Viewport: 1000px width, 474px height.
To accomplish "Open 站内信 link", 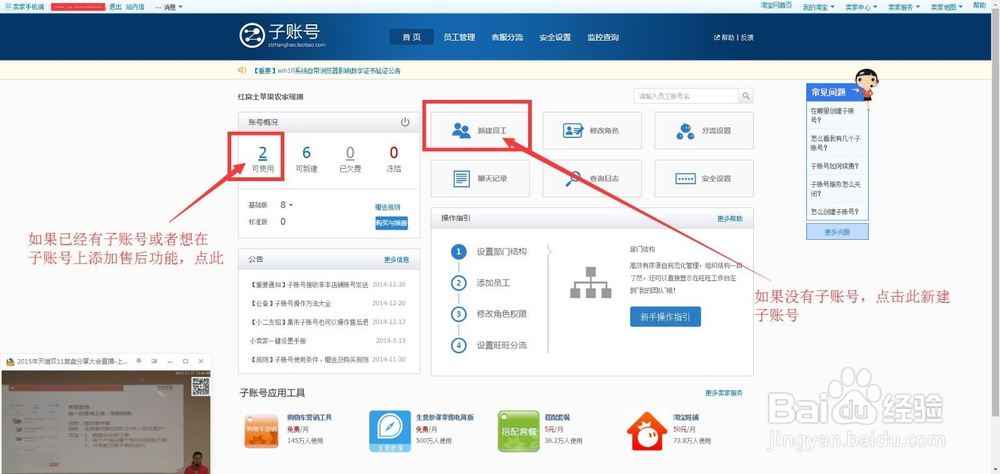I will [135, 7].
